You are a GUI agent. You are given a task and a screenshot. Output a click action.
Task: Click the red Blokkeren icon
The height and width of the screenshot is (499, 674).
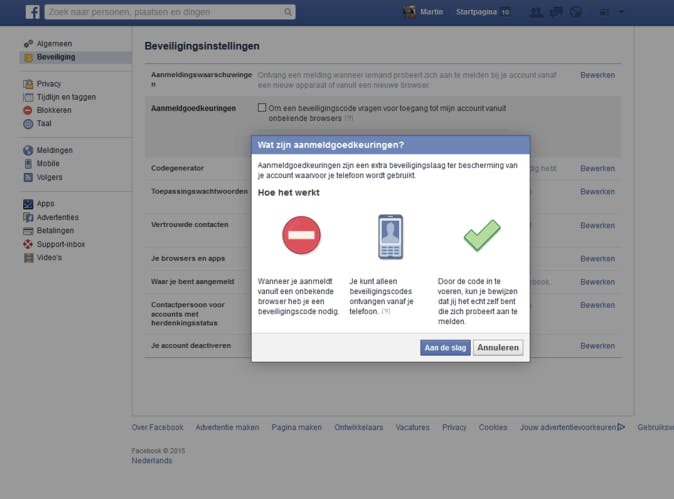point(28,110)
